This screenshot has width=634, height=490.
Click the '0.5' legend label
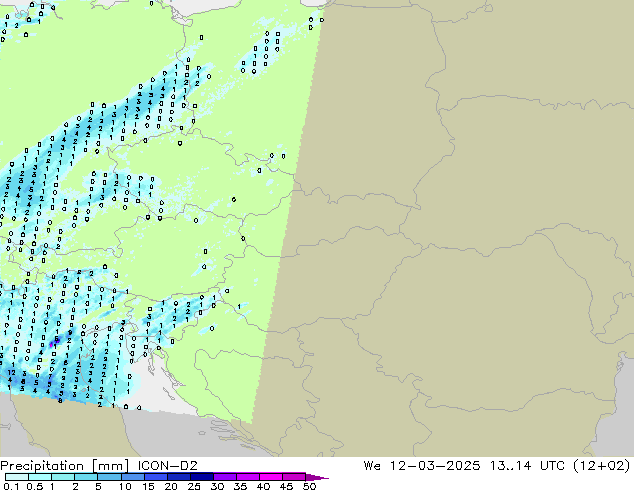pos(35,486)
